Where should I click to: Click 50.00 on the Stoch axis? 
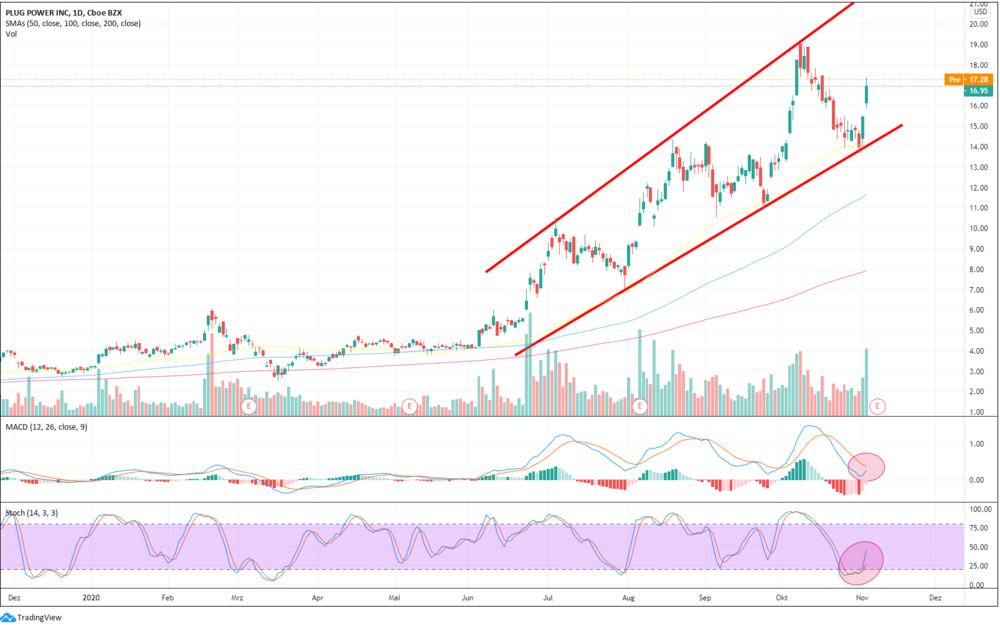(979, 547)
